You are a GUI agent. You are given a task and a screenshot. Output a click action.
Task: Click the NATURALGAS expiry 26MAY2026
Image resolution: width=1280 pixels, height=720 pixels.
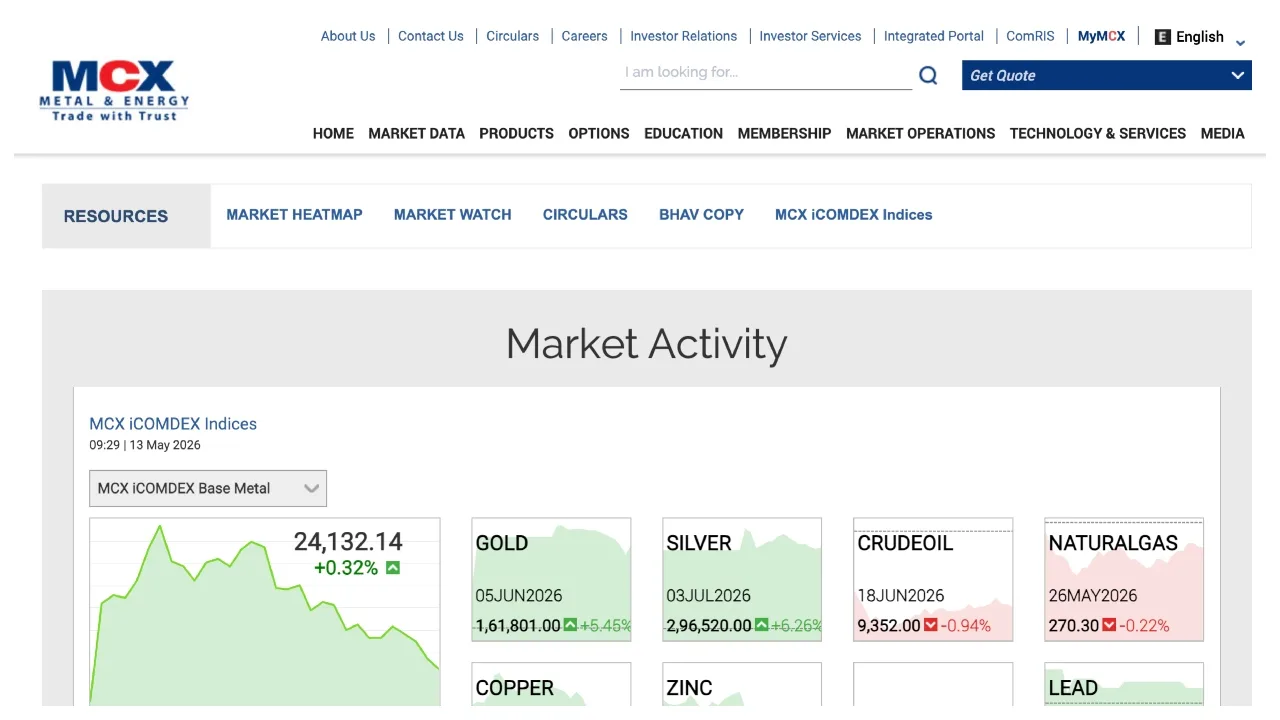(x=1093, y=595)
